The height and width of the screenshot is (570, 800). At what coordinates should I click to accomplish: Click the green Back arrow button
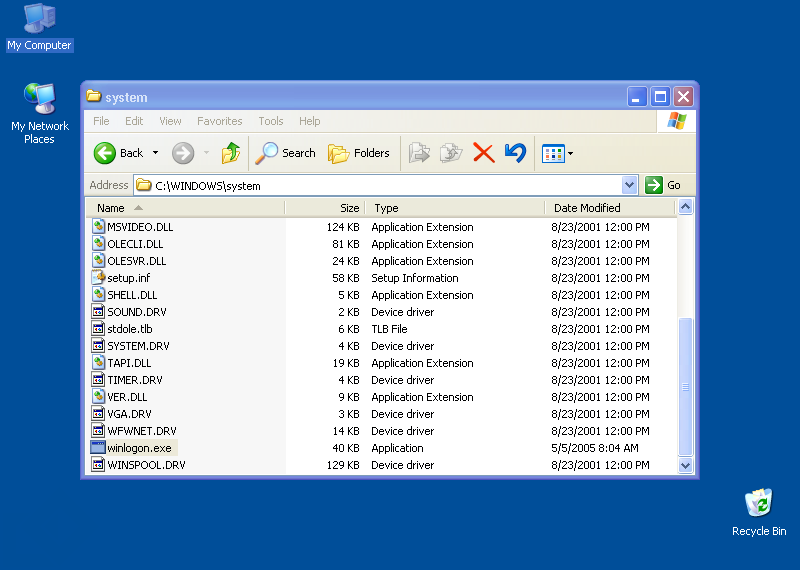coord(105,153)
